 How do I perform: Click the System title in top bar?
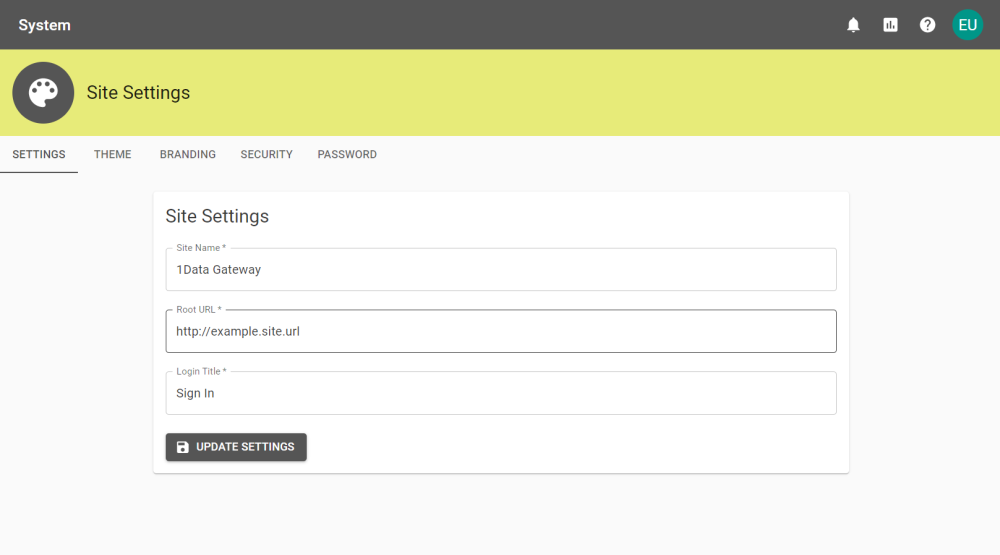coord(45,25)
